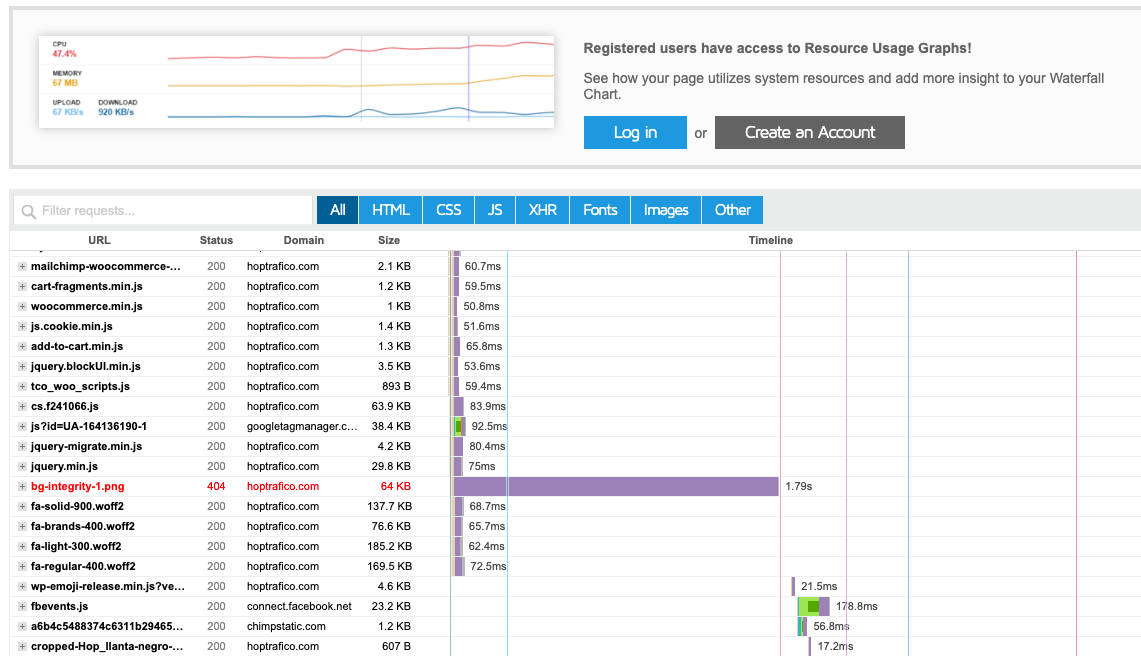Image resolution: width=1141 pixels, height=656 pixels.
Task: Expand the wp-emoji-release.min.js request row
Action: [x=22, y=587]
